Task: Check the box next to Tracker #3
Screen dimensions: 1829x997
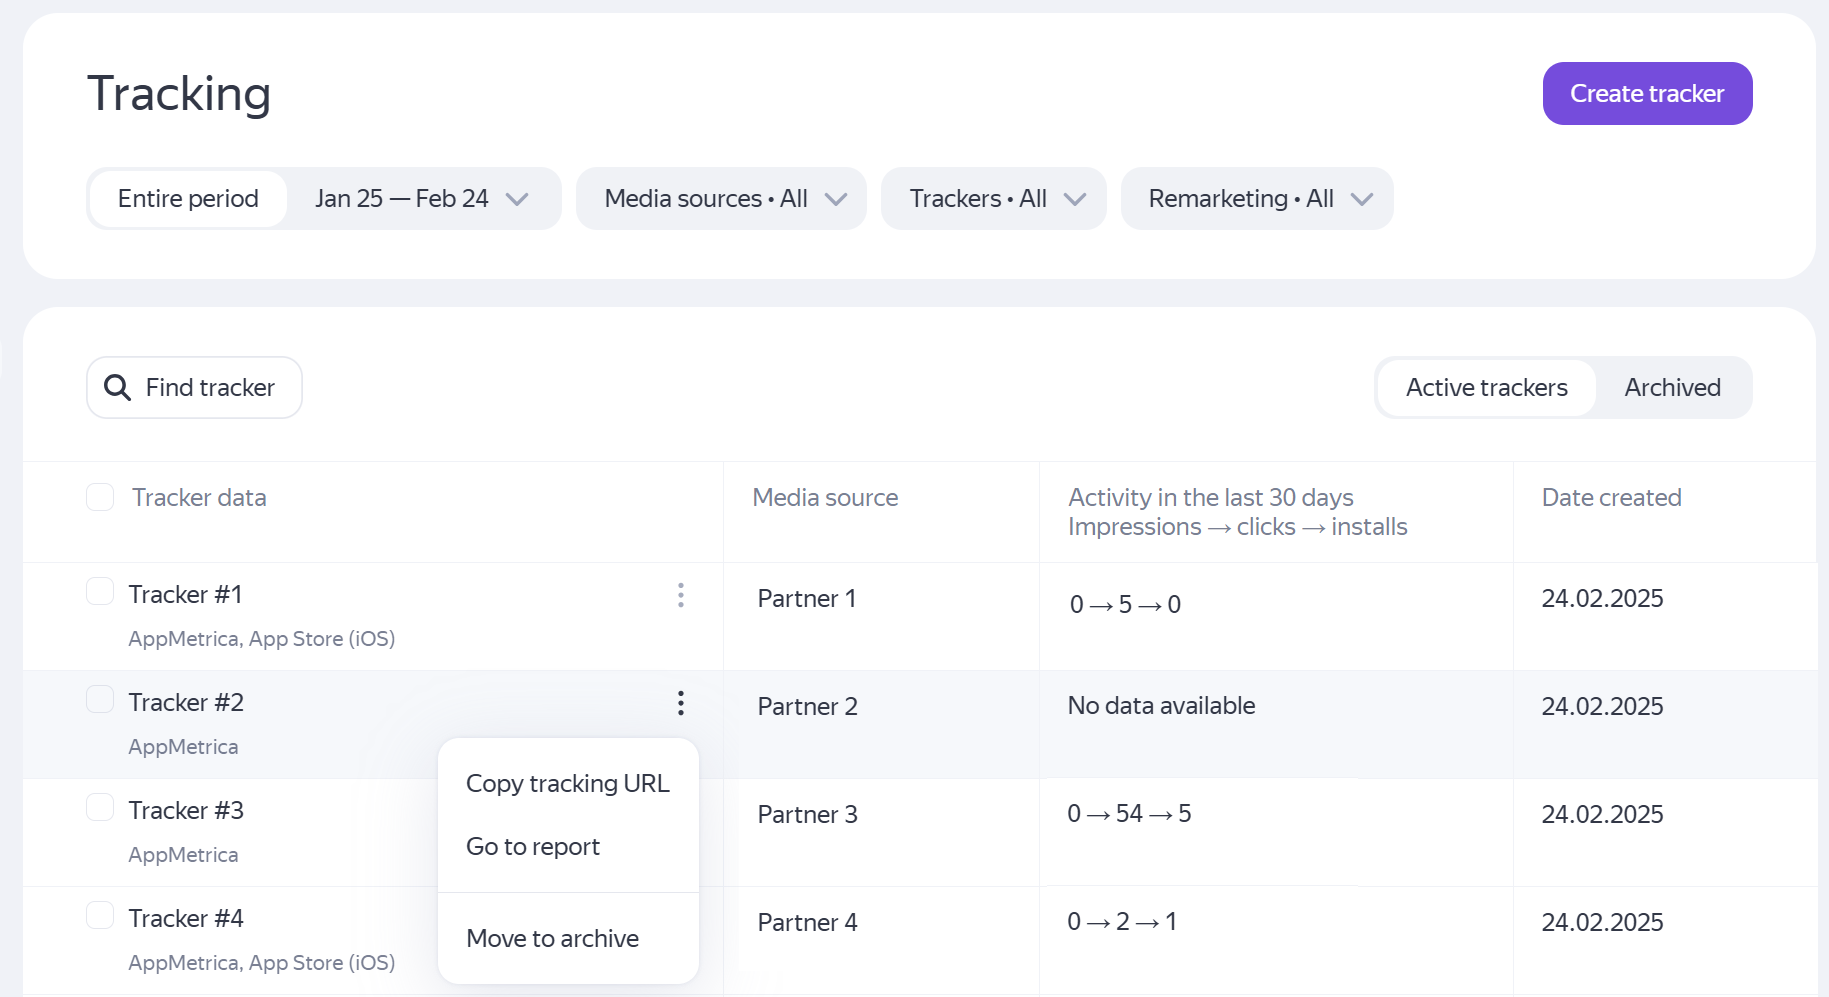Action: point(100,808)
